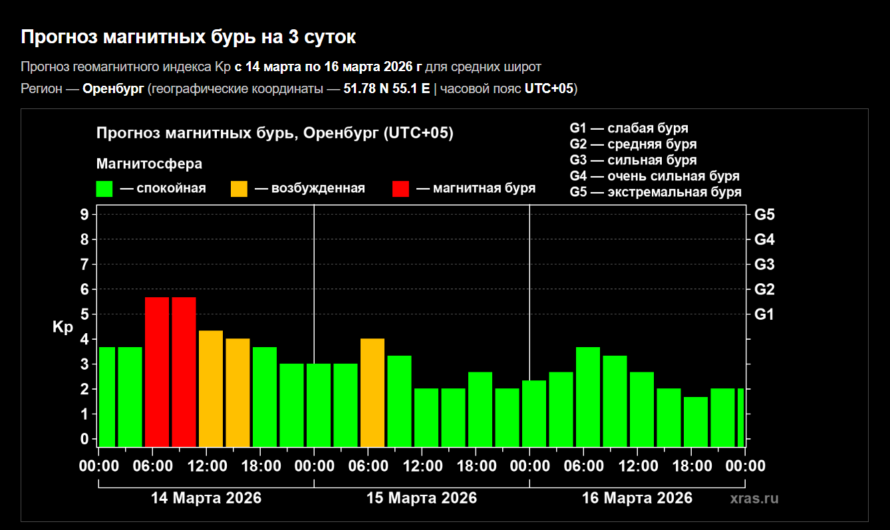This screenshot has width=890, height=530.
Task: Click the 'Прогноз магнитных бурь на 3 суток' heading
Action: tap(187, 37)
